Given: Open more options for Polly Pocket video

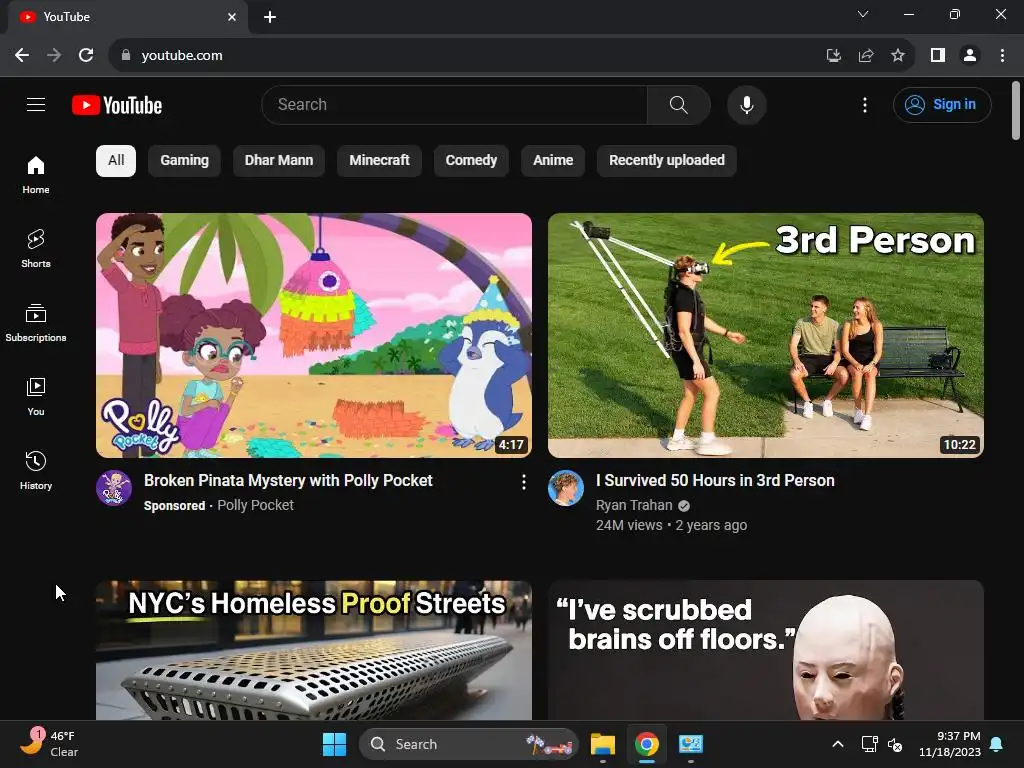Looking at the screenshot, I should click(x=523, y=482).
